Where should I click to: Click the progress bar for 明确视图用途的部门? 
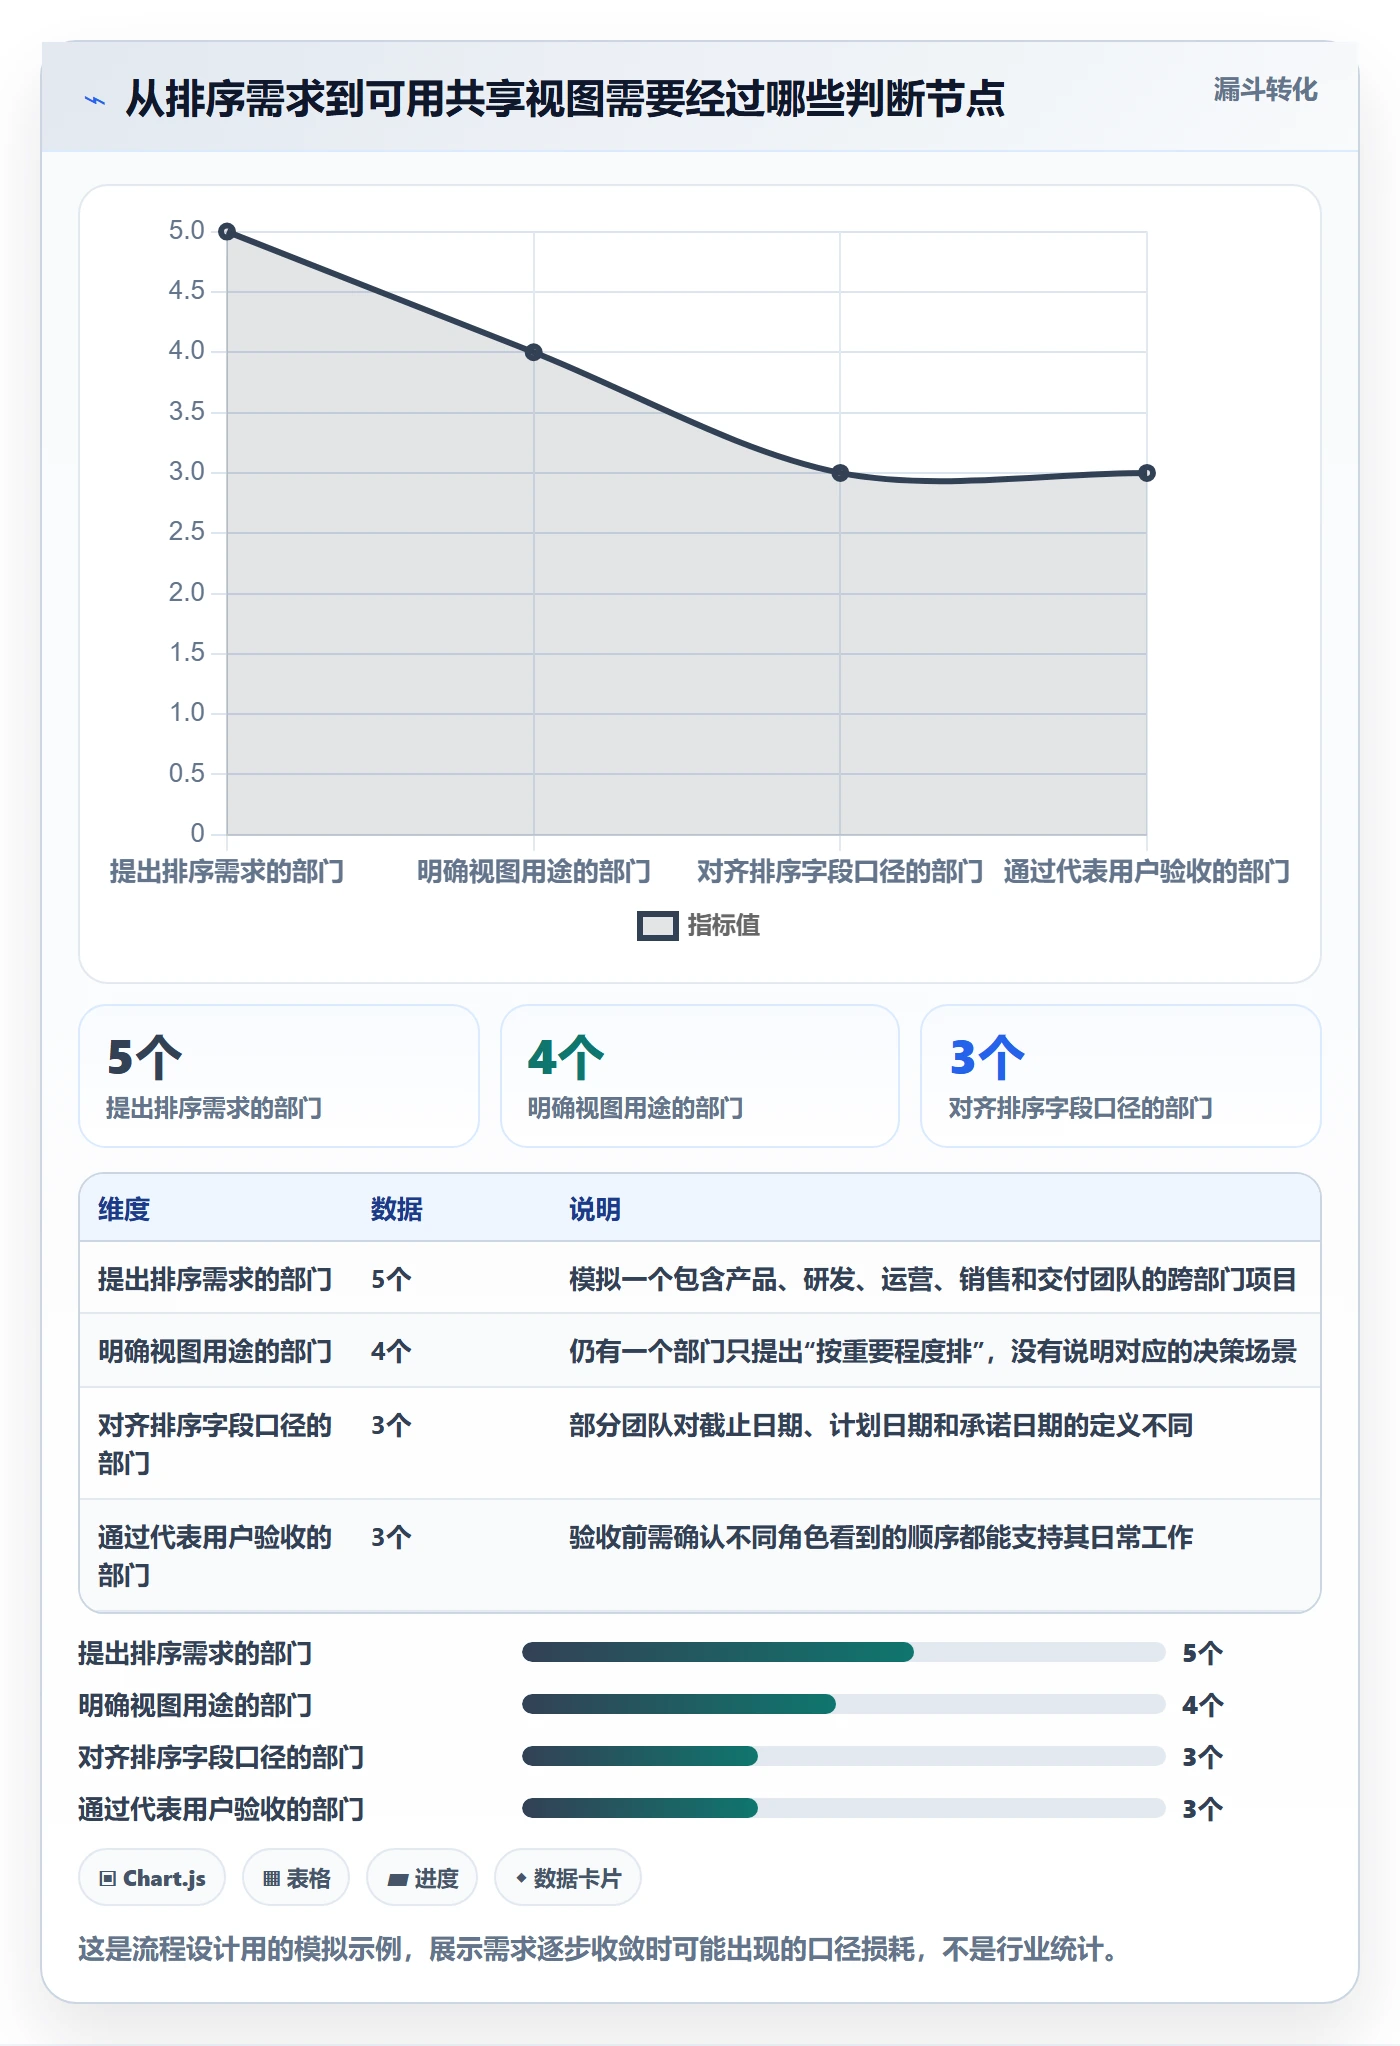coord(843,1704)
